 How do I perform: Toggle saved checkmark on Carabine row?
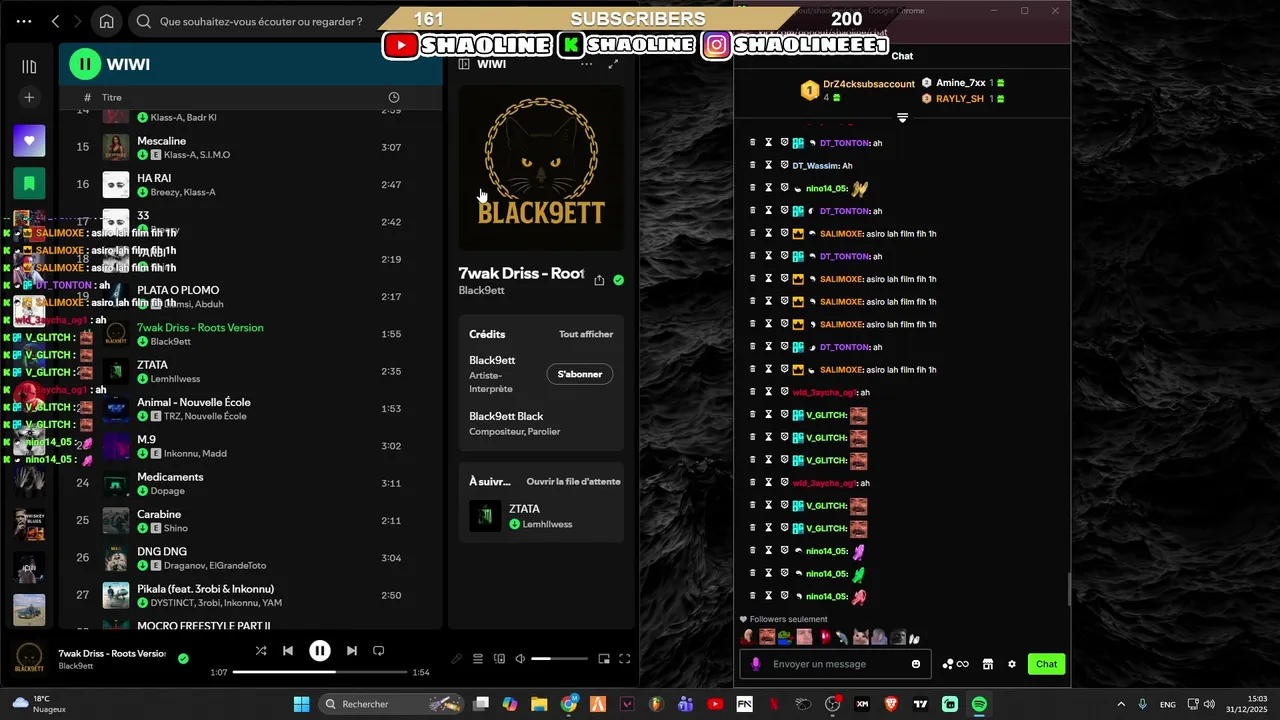point(143,528)
